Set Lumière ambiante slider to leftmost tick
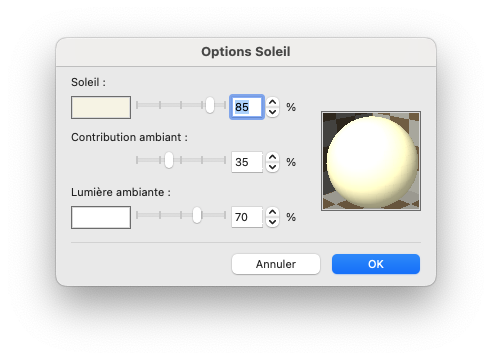 point(137,215)
